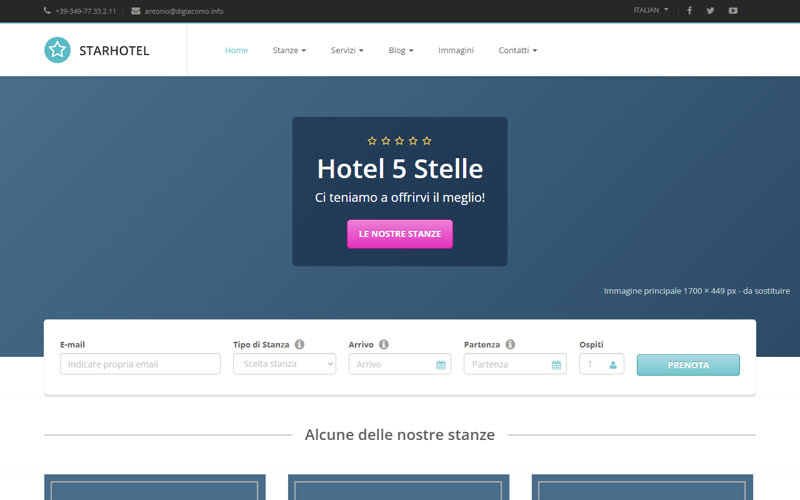Screen dimensions: 800x500
Task: Click the E-mail field label
Action: 72,344
